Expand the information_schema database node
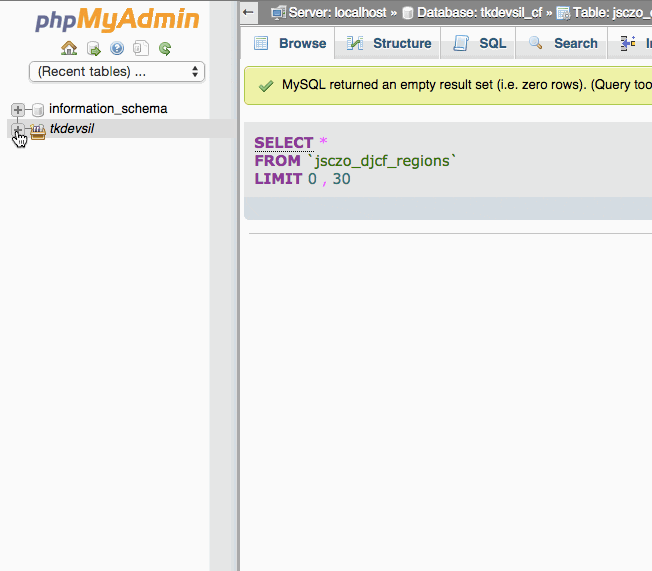The width and height of the screenshot is (652, 571). (x=17, y=109)
